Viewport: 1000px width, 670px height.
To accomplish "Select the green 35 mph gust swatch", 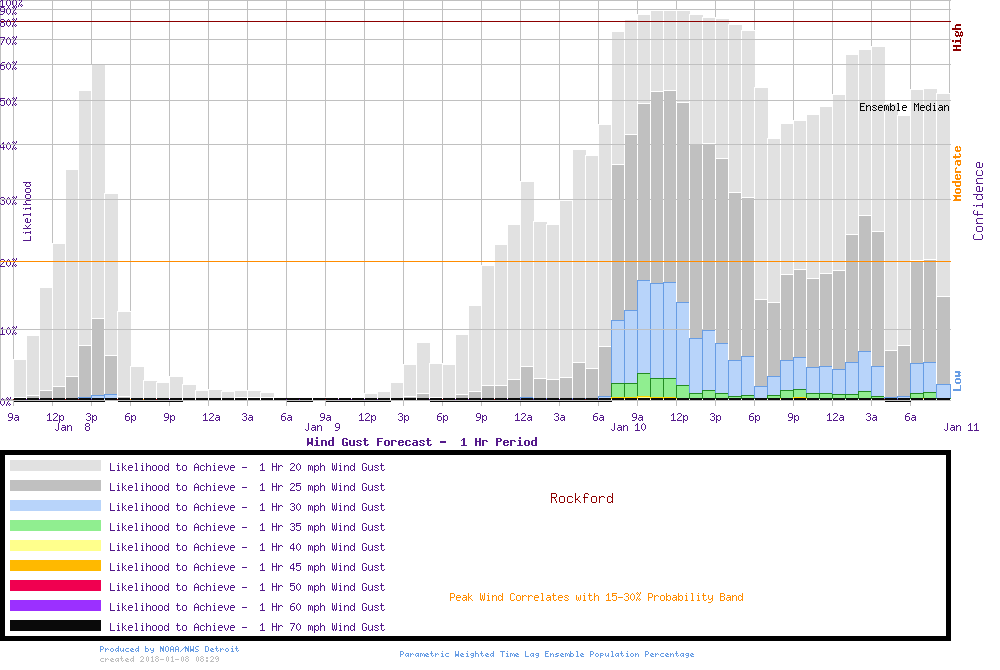I will click(55, 526).
